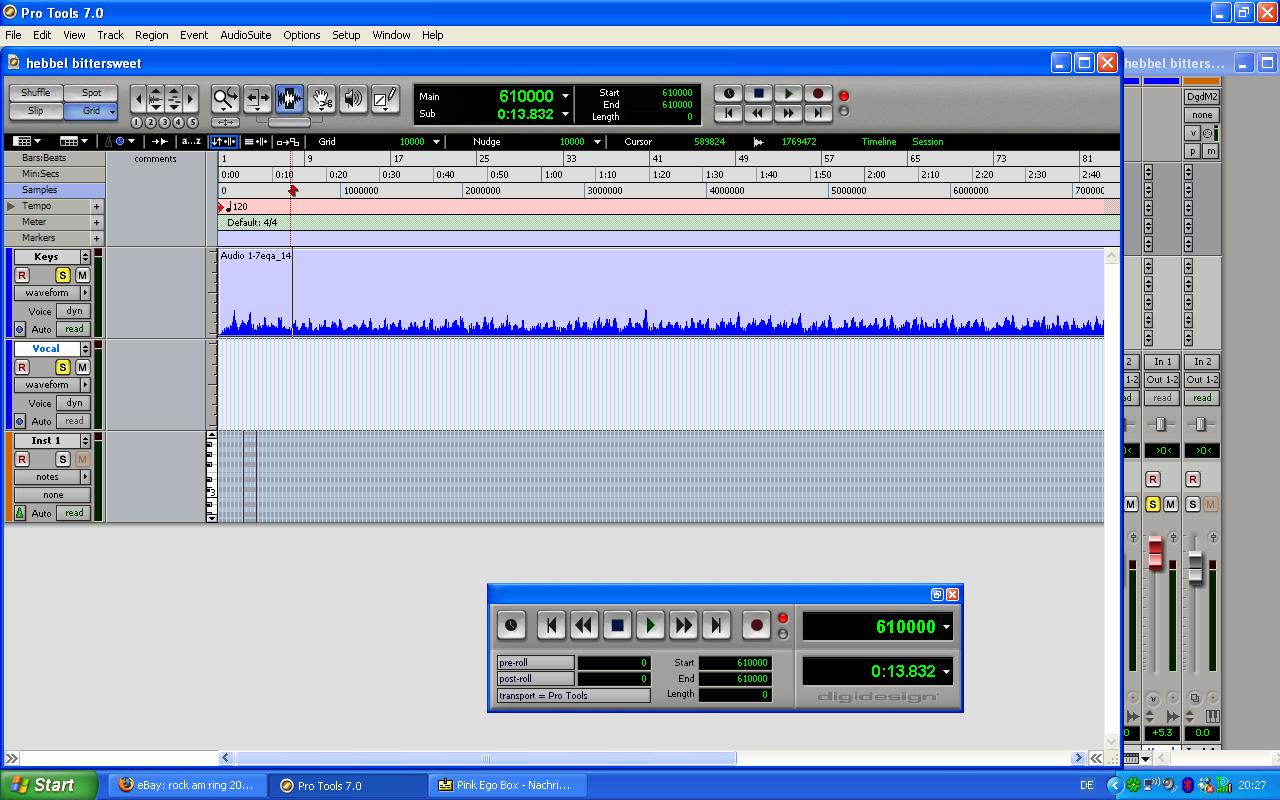Toggle solo on Inst 1 track
1280x800 pixels.
[62, 459]
